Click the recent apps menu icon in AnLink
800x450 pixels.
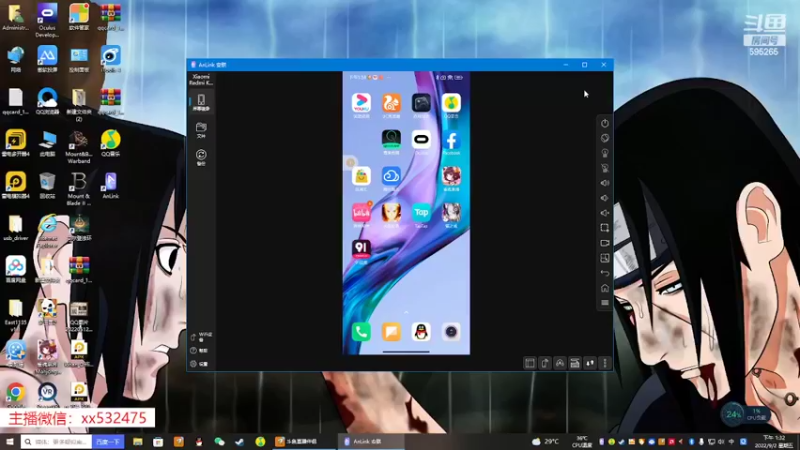605,303
